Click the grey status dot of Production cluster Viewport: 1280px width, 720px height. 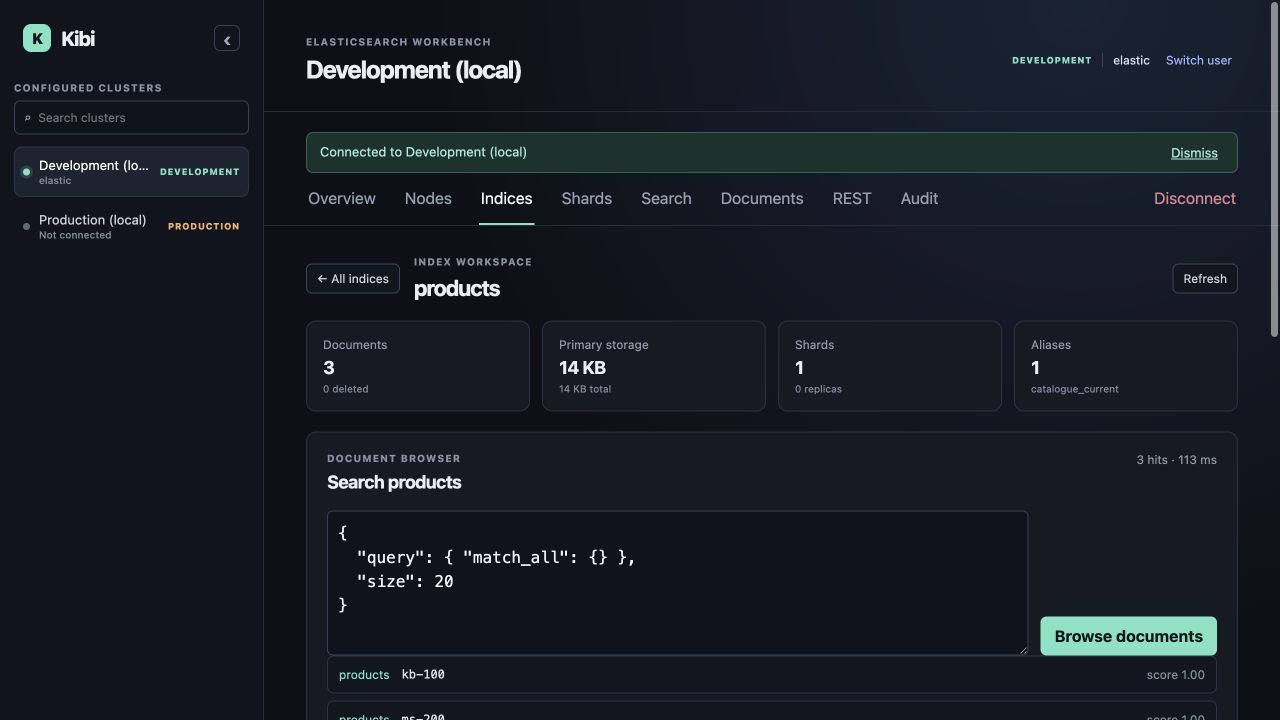pos(26,227)
